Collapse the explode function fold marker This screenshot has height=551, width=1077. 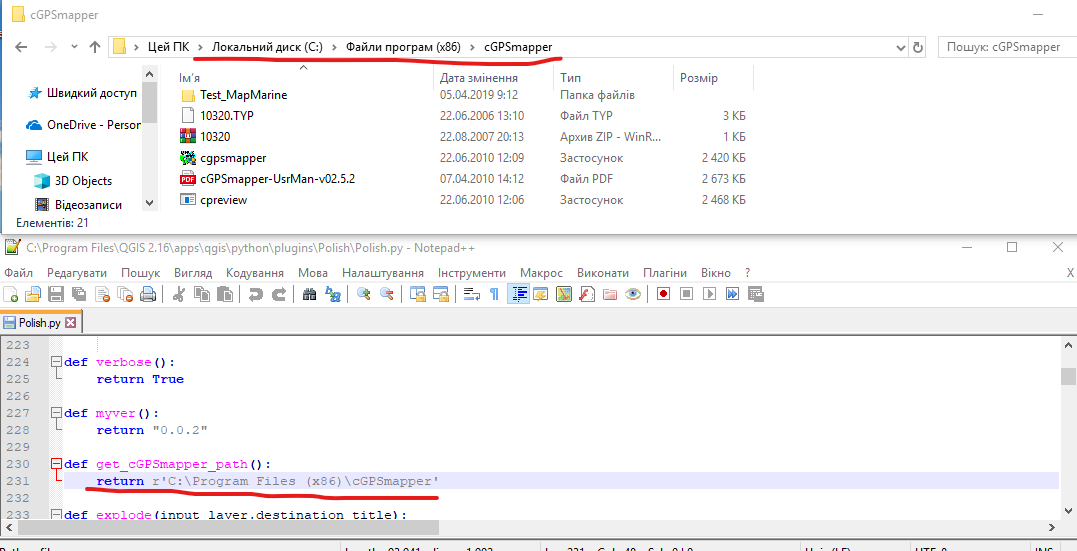point(56,515)
